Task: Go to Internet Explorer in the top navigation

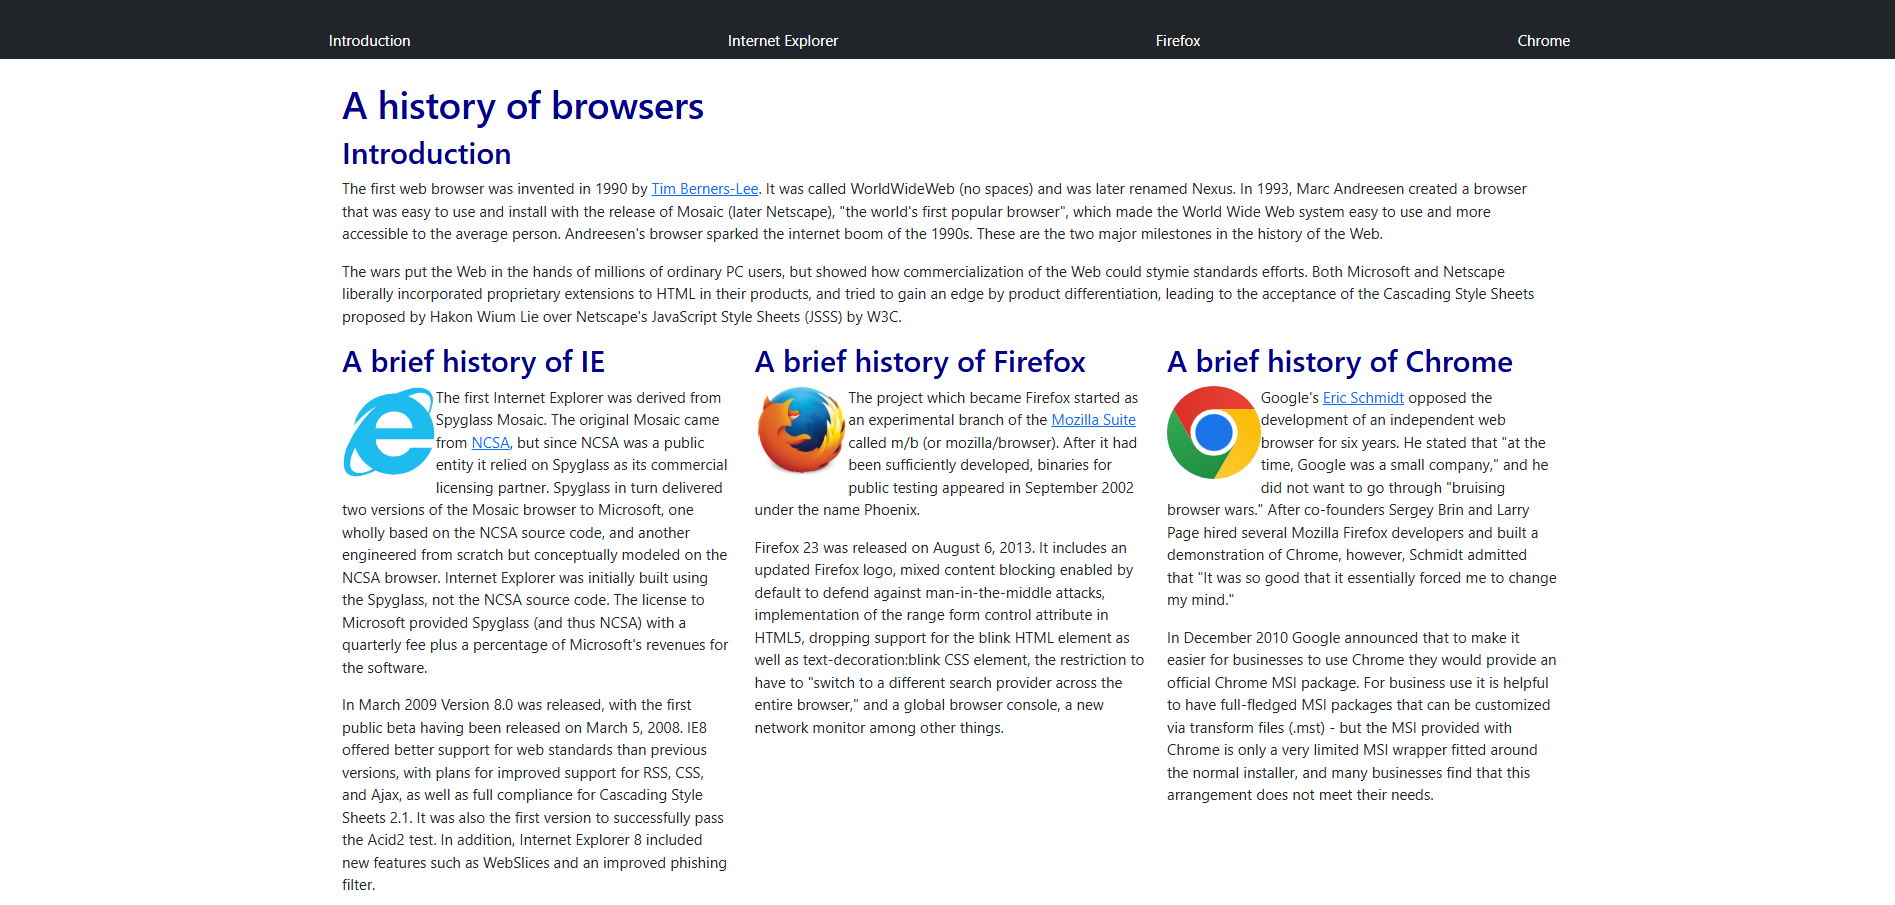Action: tap(782, 41)
